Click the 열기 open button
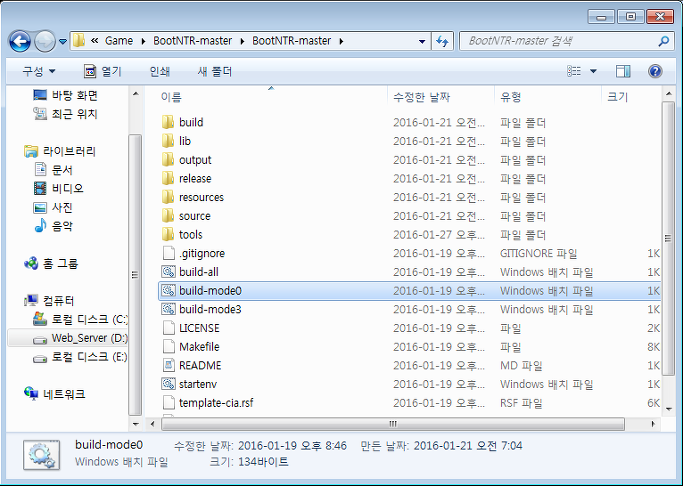The image size is (683, 486). coord(103,71)
